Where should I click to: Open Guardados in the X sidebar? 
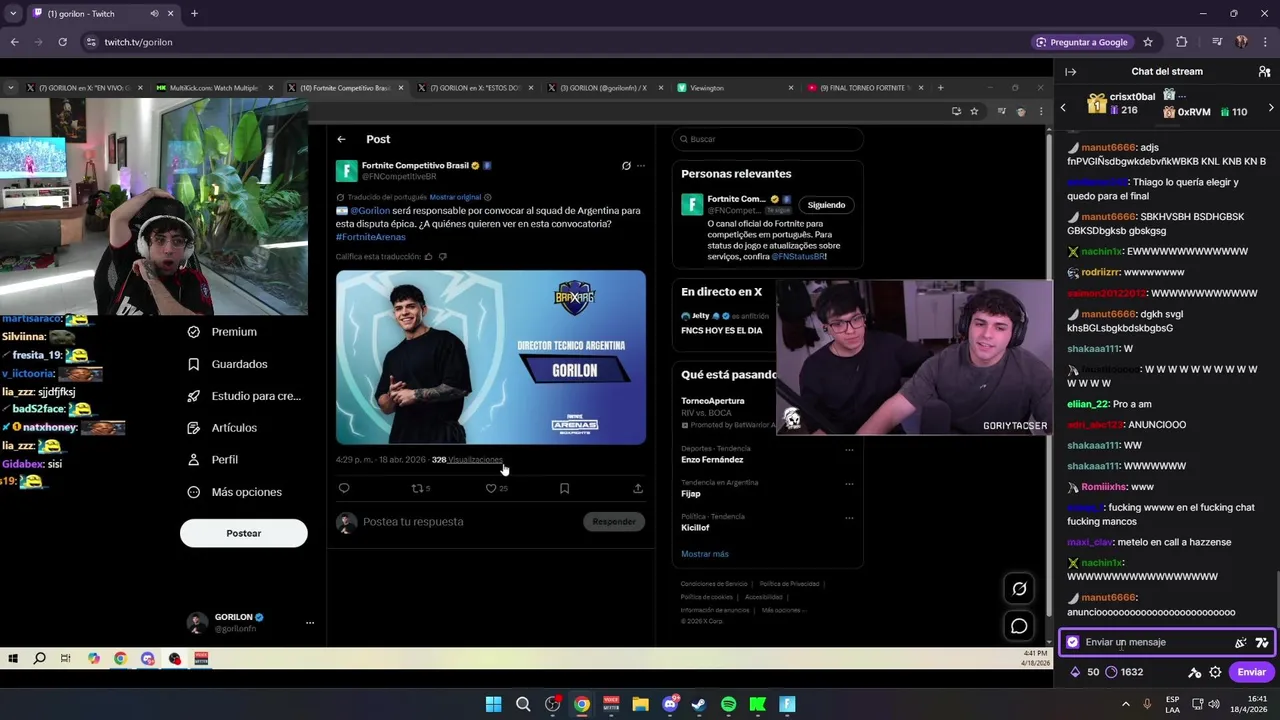[x=228, y=364]
